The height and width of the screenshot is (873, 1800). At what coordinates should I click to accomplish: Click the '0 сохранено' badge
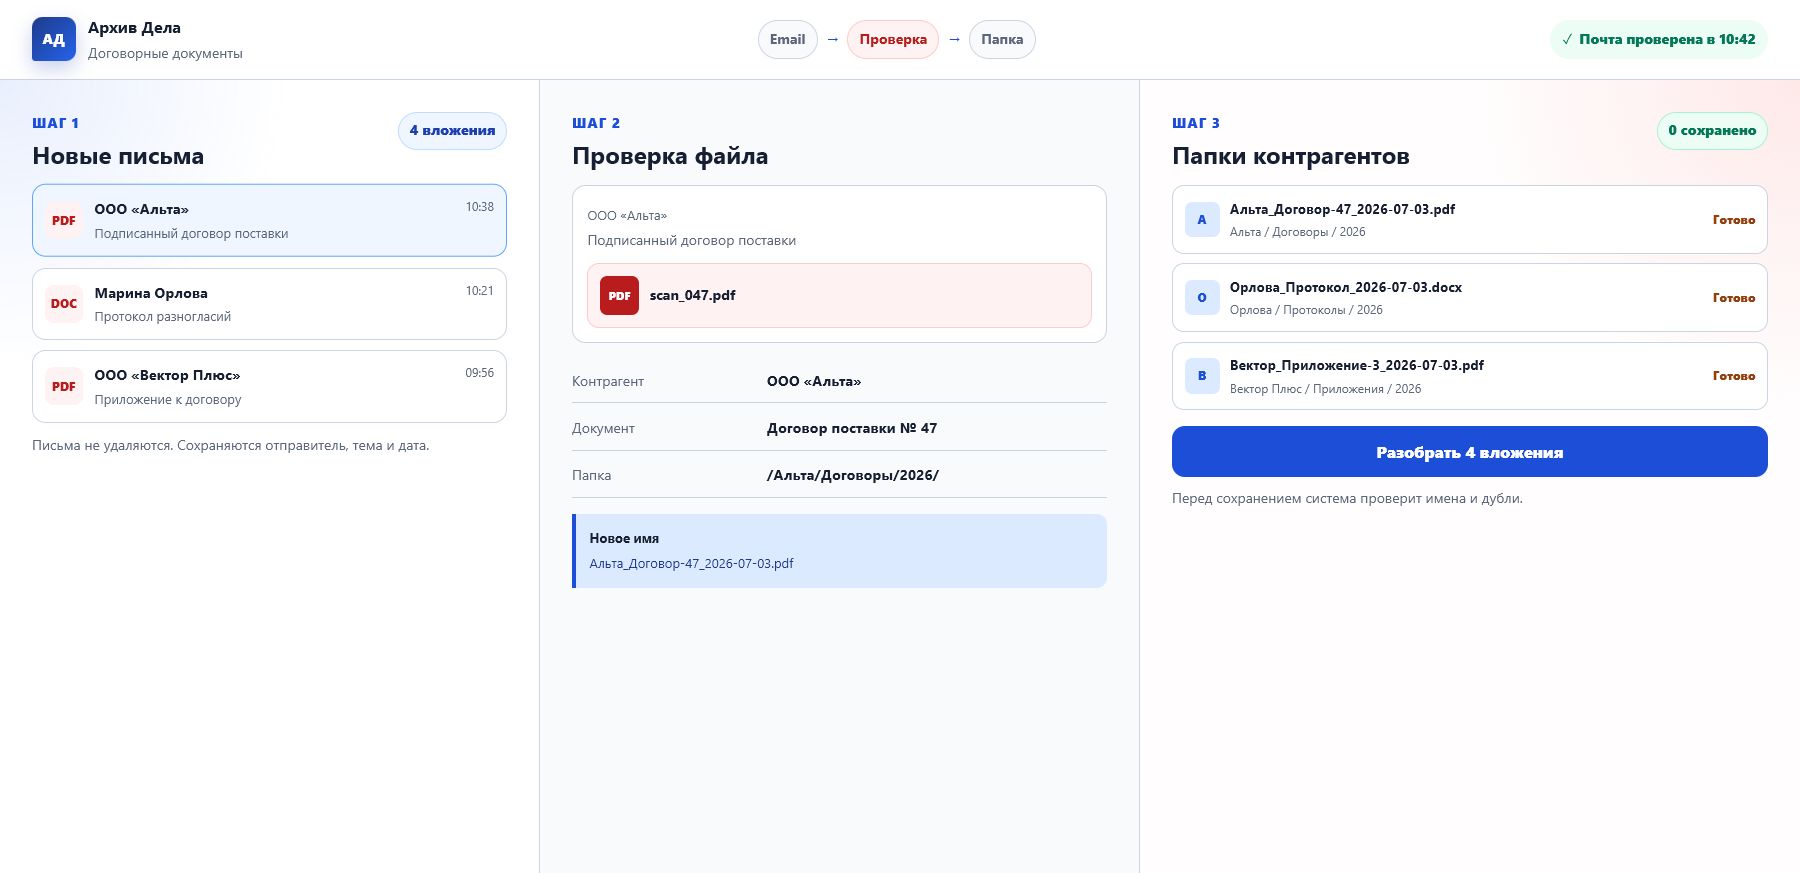point(1712,131)
